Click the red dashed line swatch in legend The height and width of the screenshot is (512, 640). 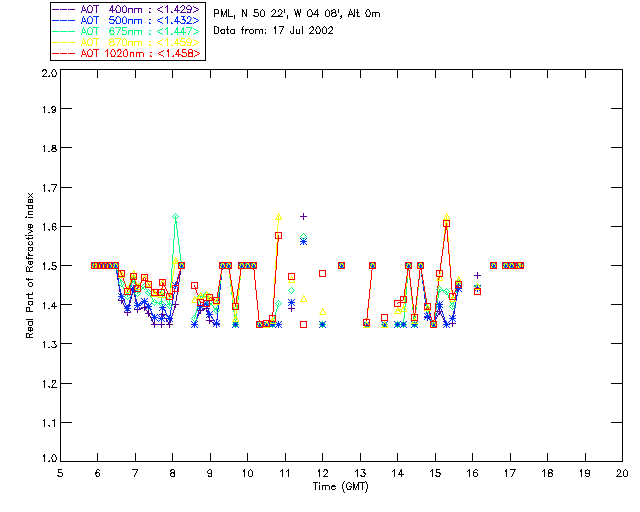pyautogui.click(x=64, y=53)
